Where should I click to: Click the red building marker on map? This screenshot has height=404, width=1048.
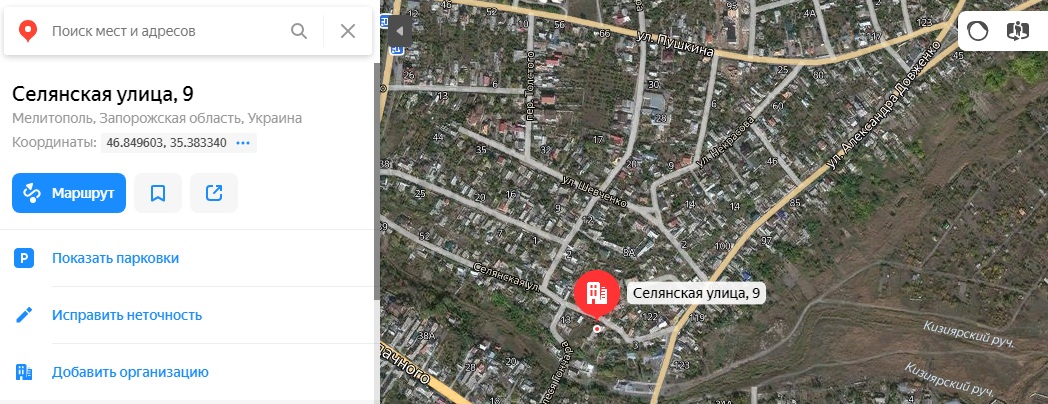click(597, 294)
